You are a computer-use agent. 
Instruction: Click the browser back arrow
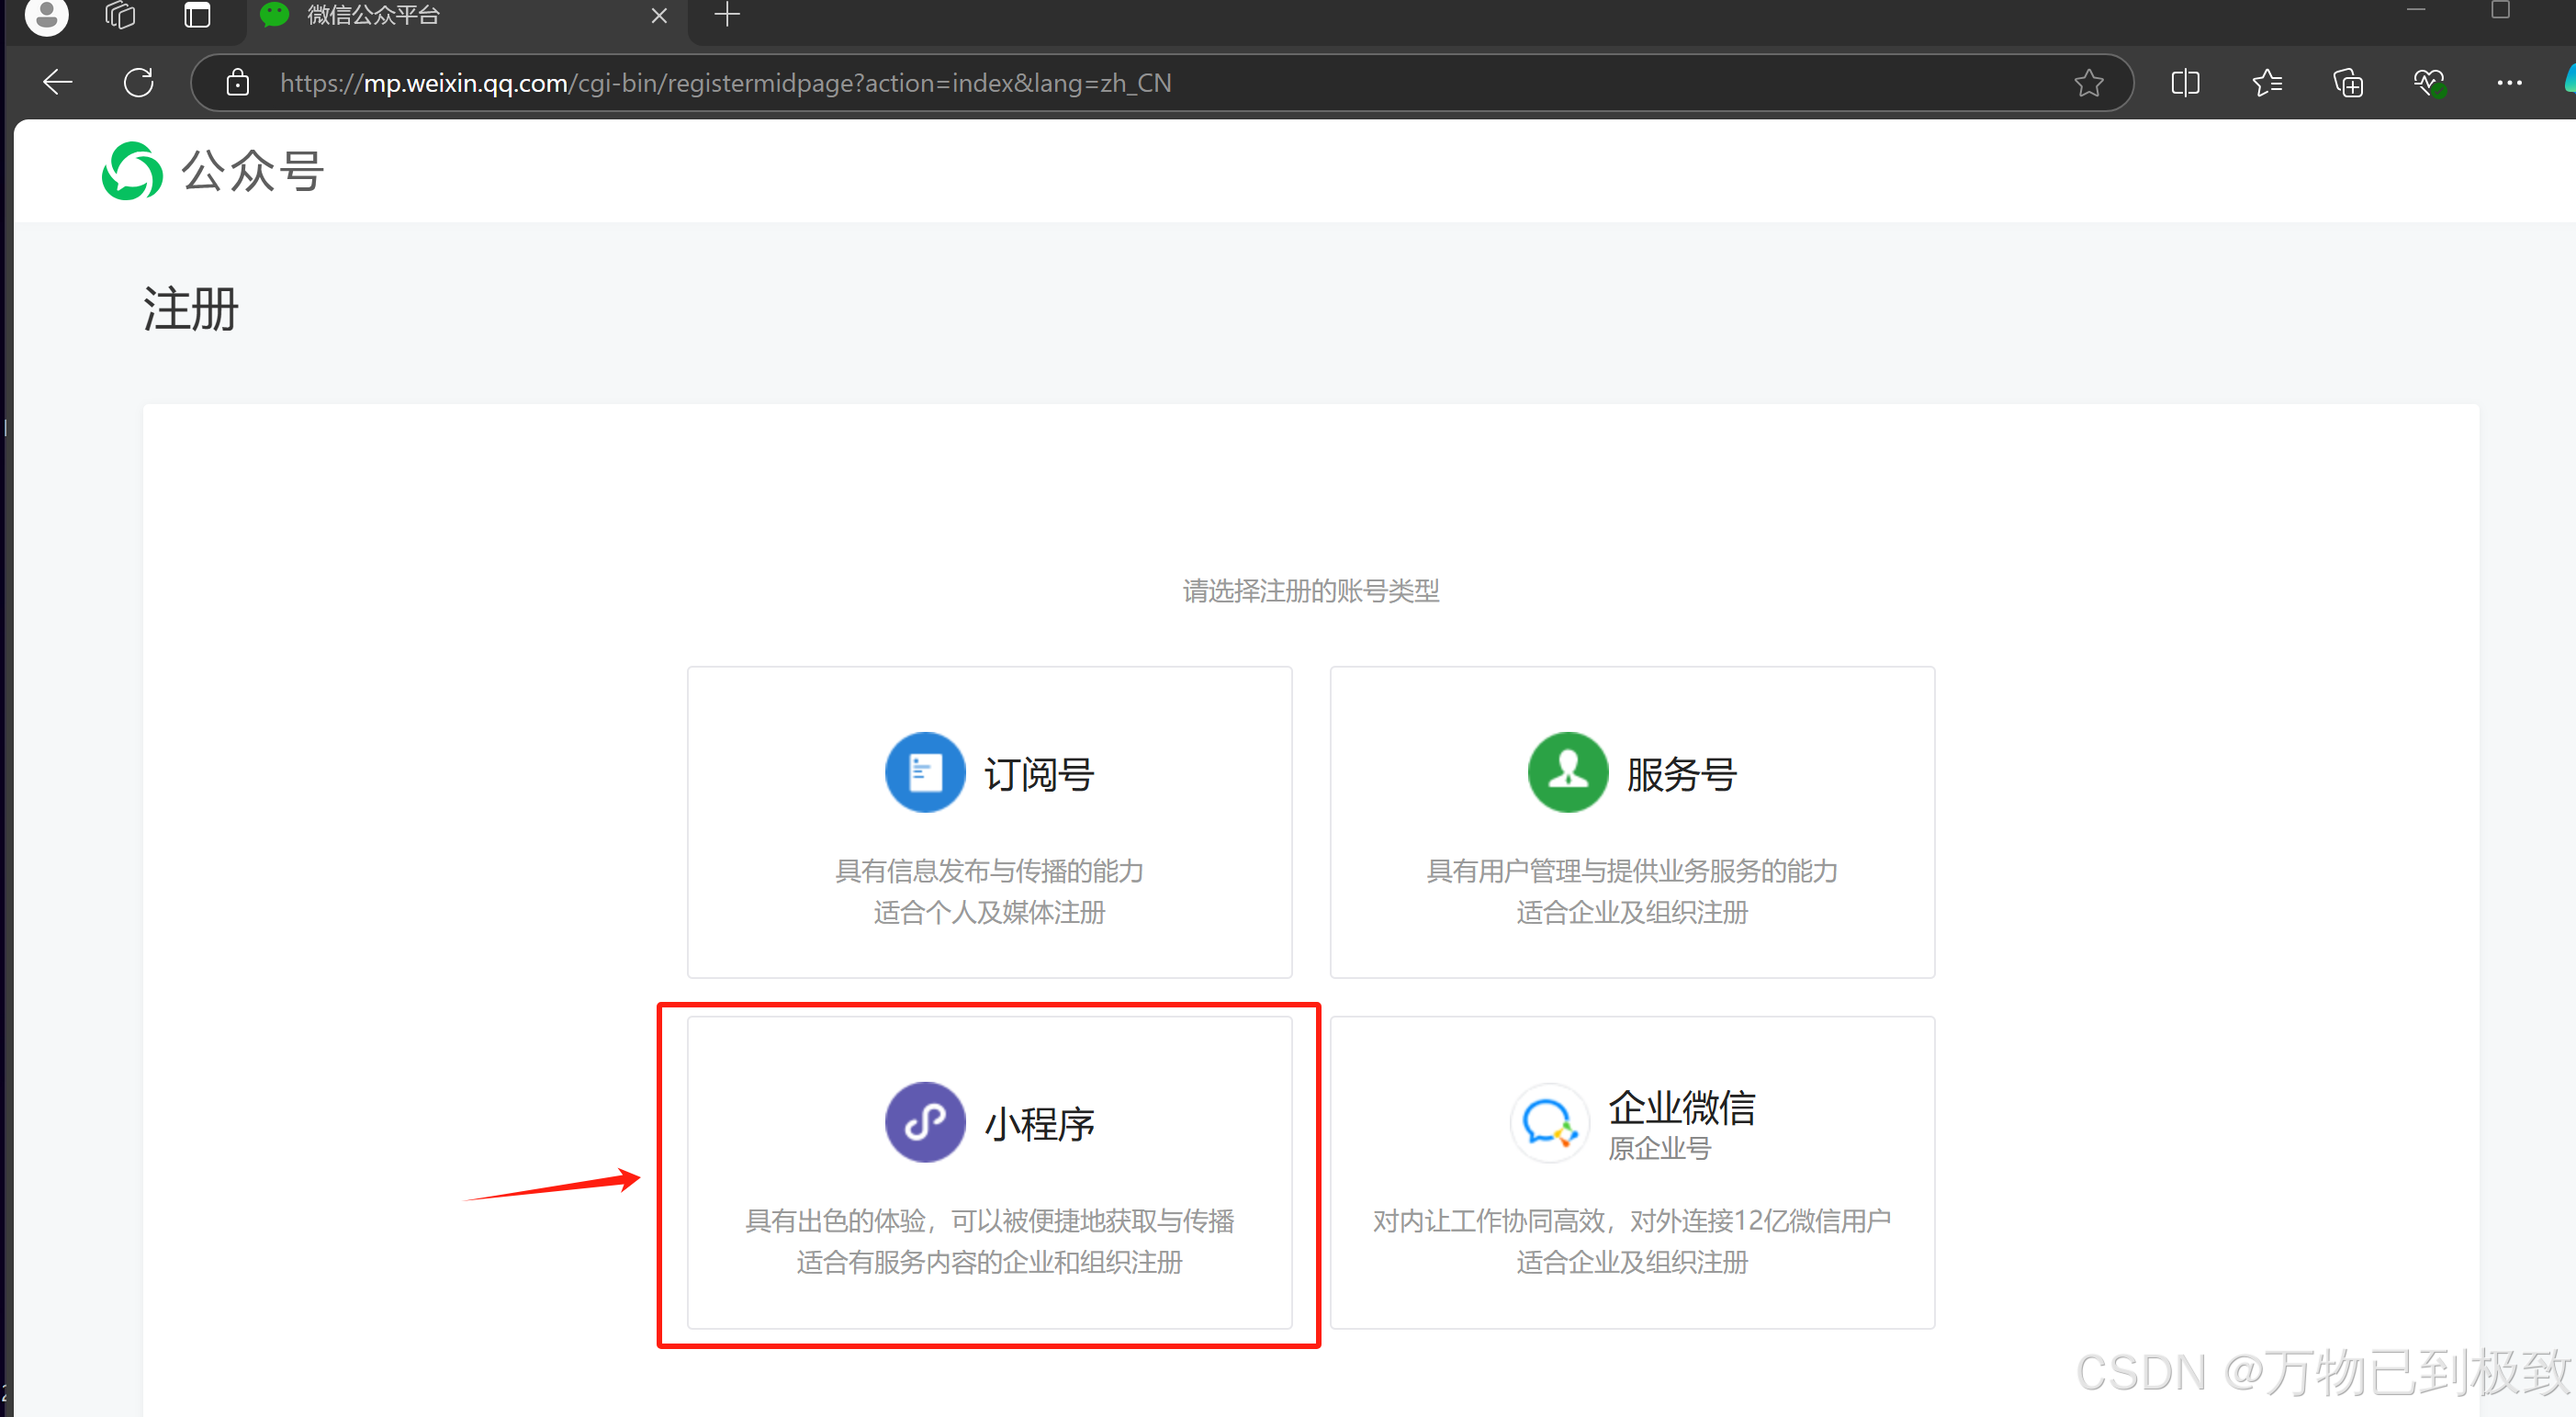(x=58, y=82)
